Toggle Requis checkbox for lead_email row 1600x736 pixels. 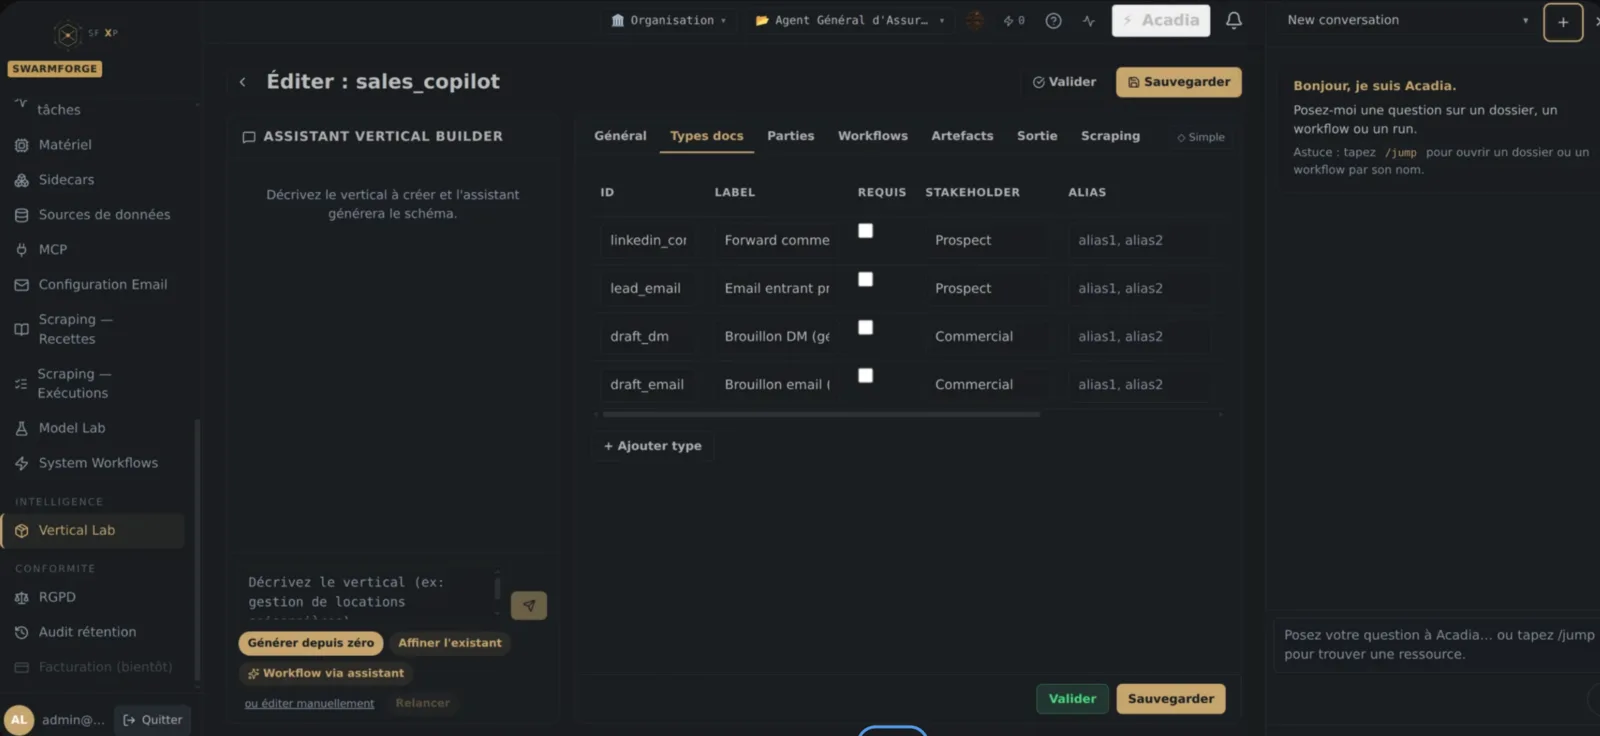tap(866, 279)
